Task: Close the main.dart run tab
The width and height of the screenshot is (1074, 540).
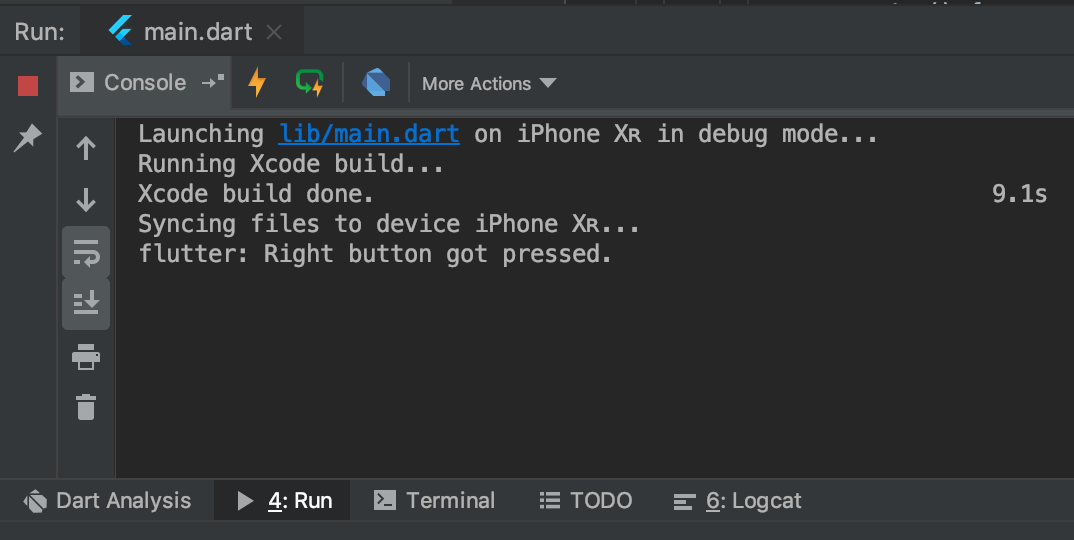Action: [274, 32]
